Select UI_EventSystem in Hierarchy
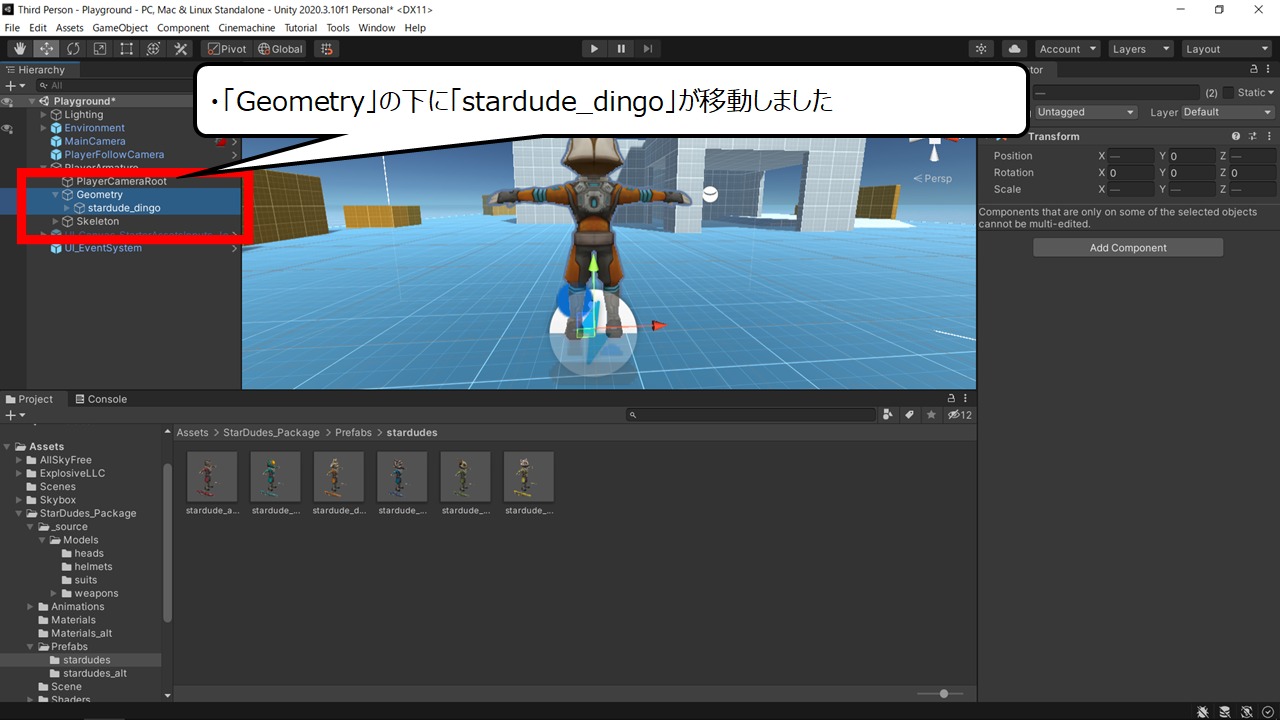1280x720 pixels. 103,248
